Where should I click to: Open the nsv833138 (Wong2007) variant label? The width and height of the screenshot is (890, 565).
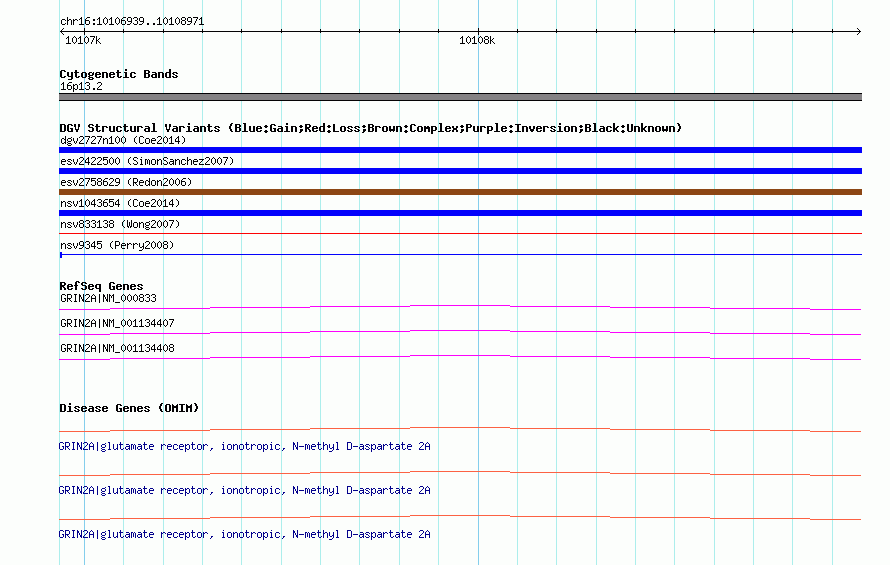[120, 224]
